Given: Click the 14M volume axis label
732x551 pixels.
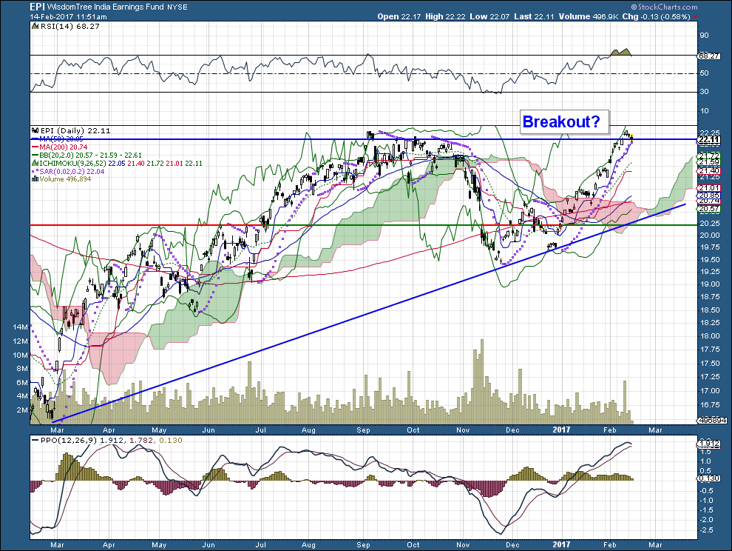Looking at the screenshot, I should 21,327.
